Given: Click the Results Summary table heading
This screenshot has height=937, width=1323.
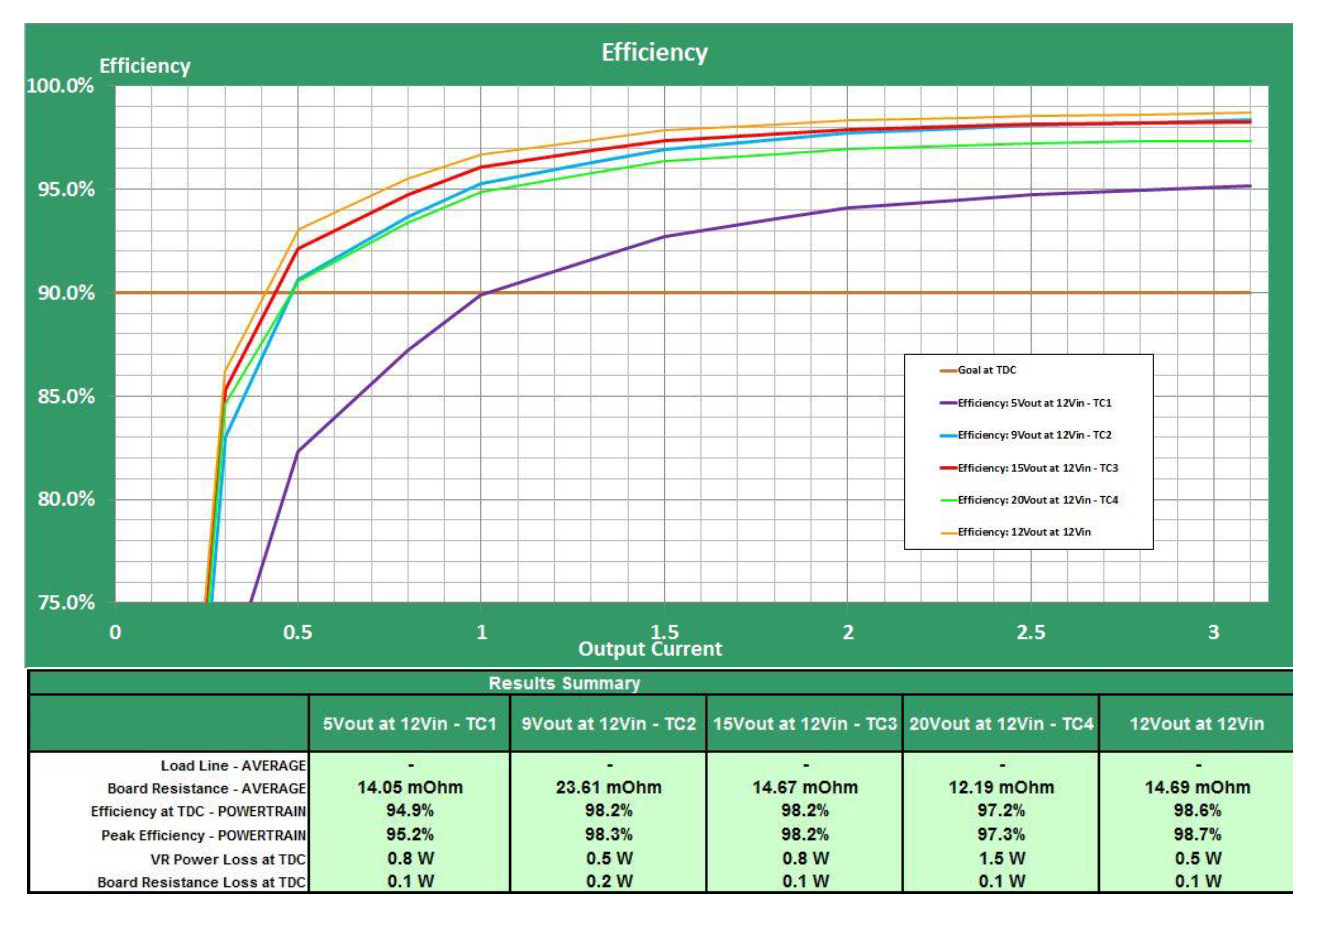Looking at the screenshot, I should tap(564, 683).
